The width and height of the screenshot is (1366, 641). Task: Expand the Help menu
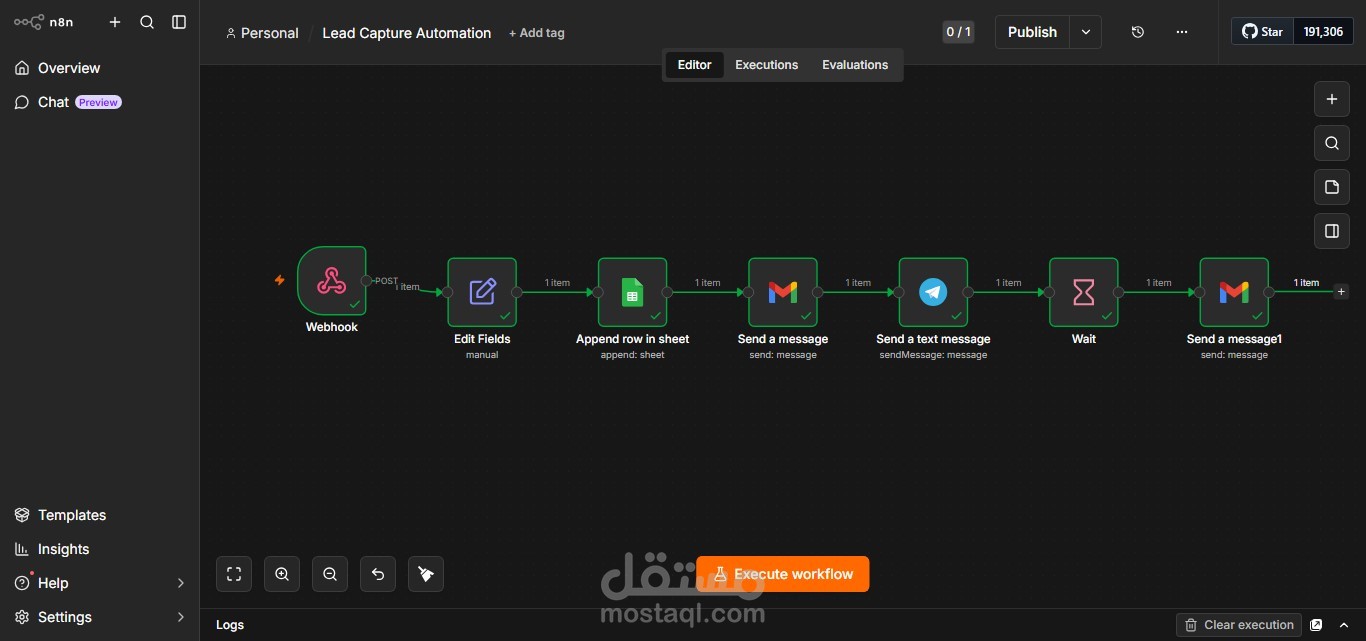click(100, 583)
